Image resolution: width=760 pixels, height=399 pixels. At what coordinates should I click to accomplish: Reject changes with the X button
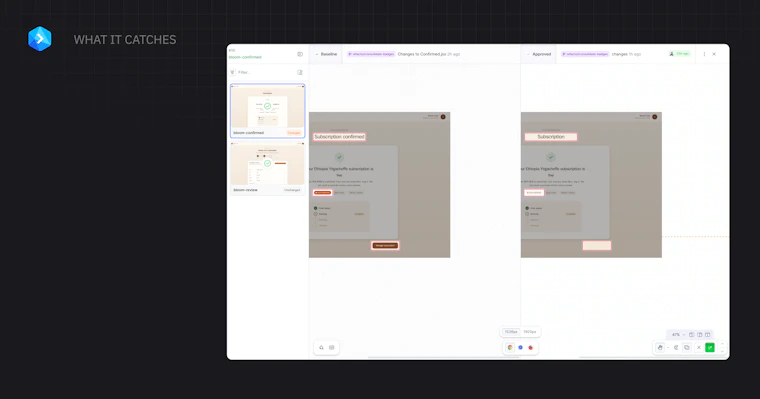[698, 348]
